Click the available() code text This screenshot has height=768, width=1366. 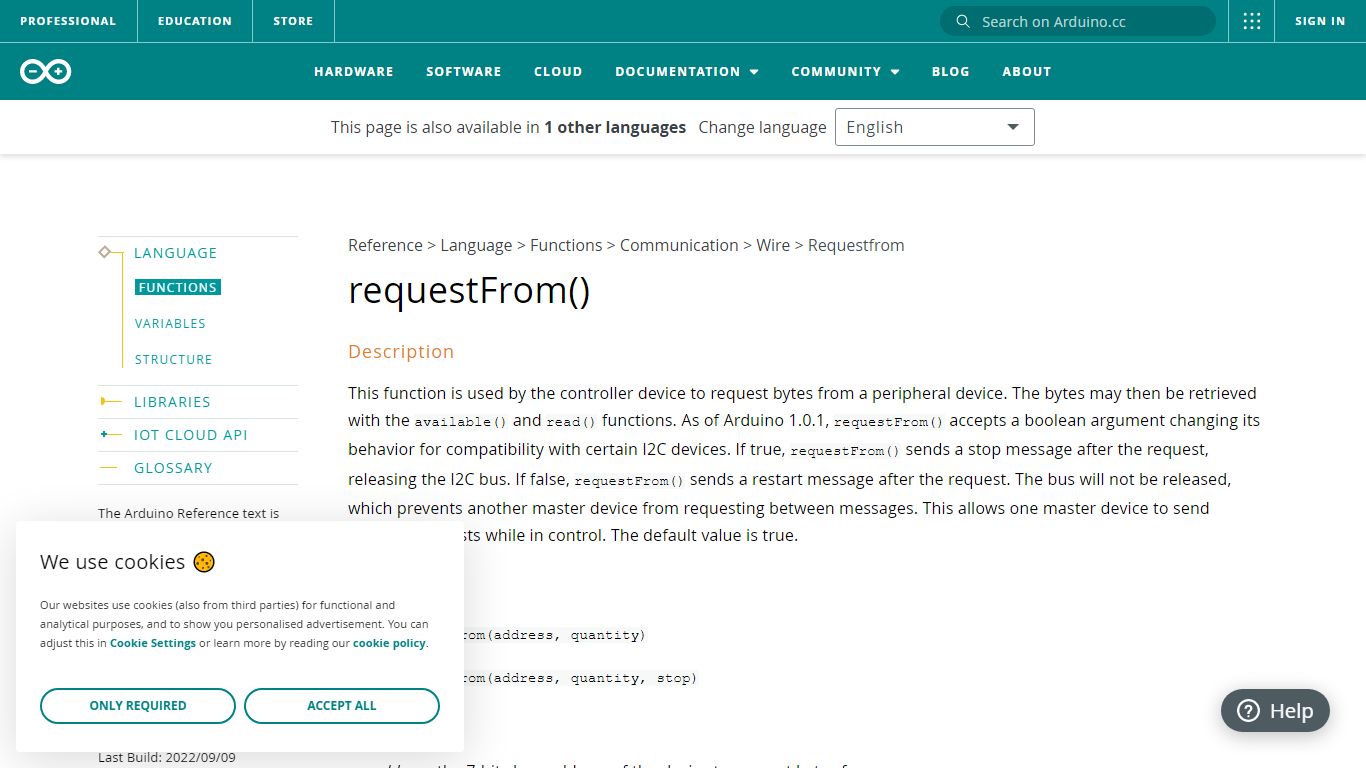click(461, 422)
